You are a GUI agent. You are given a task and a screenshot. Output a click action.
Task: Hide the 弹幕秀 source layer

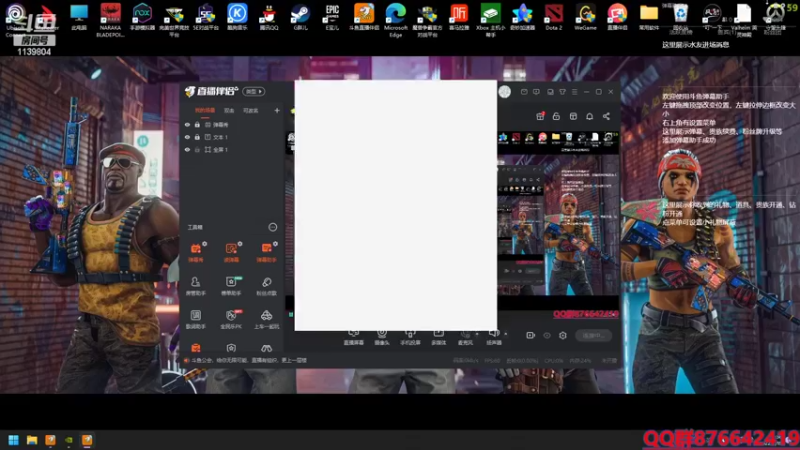coord(187,124)
